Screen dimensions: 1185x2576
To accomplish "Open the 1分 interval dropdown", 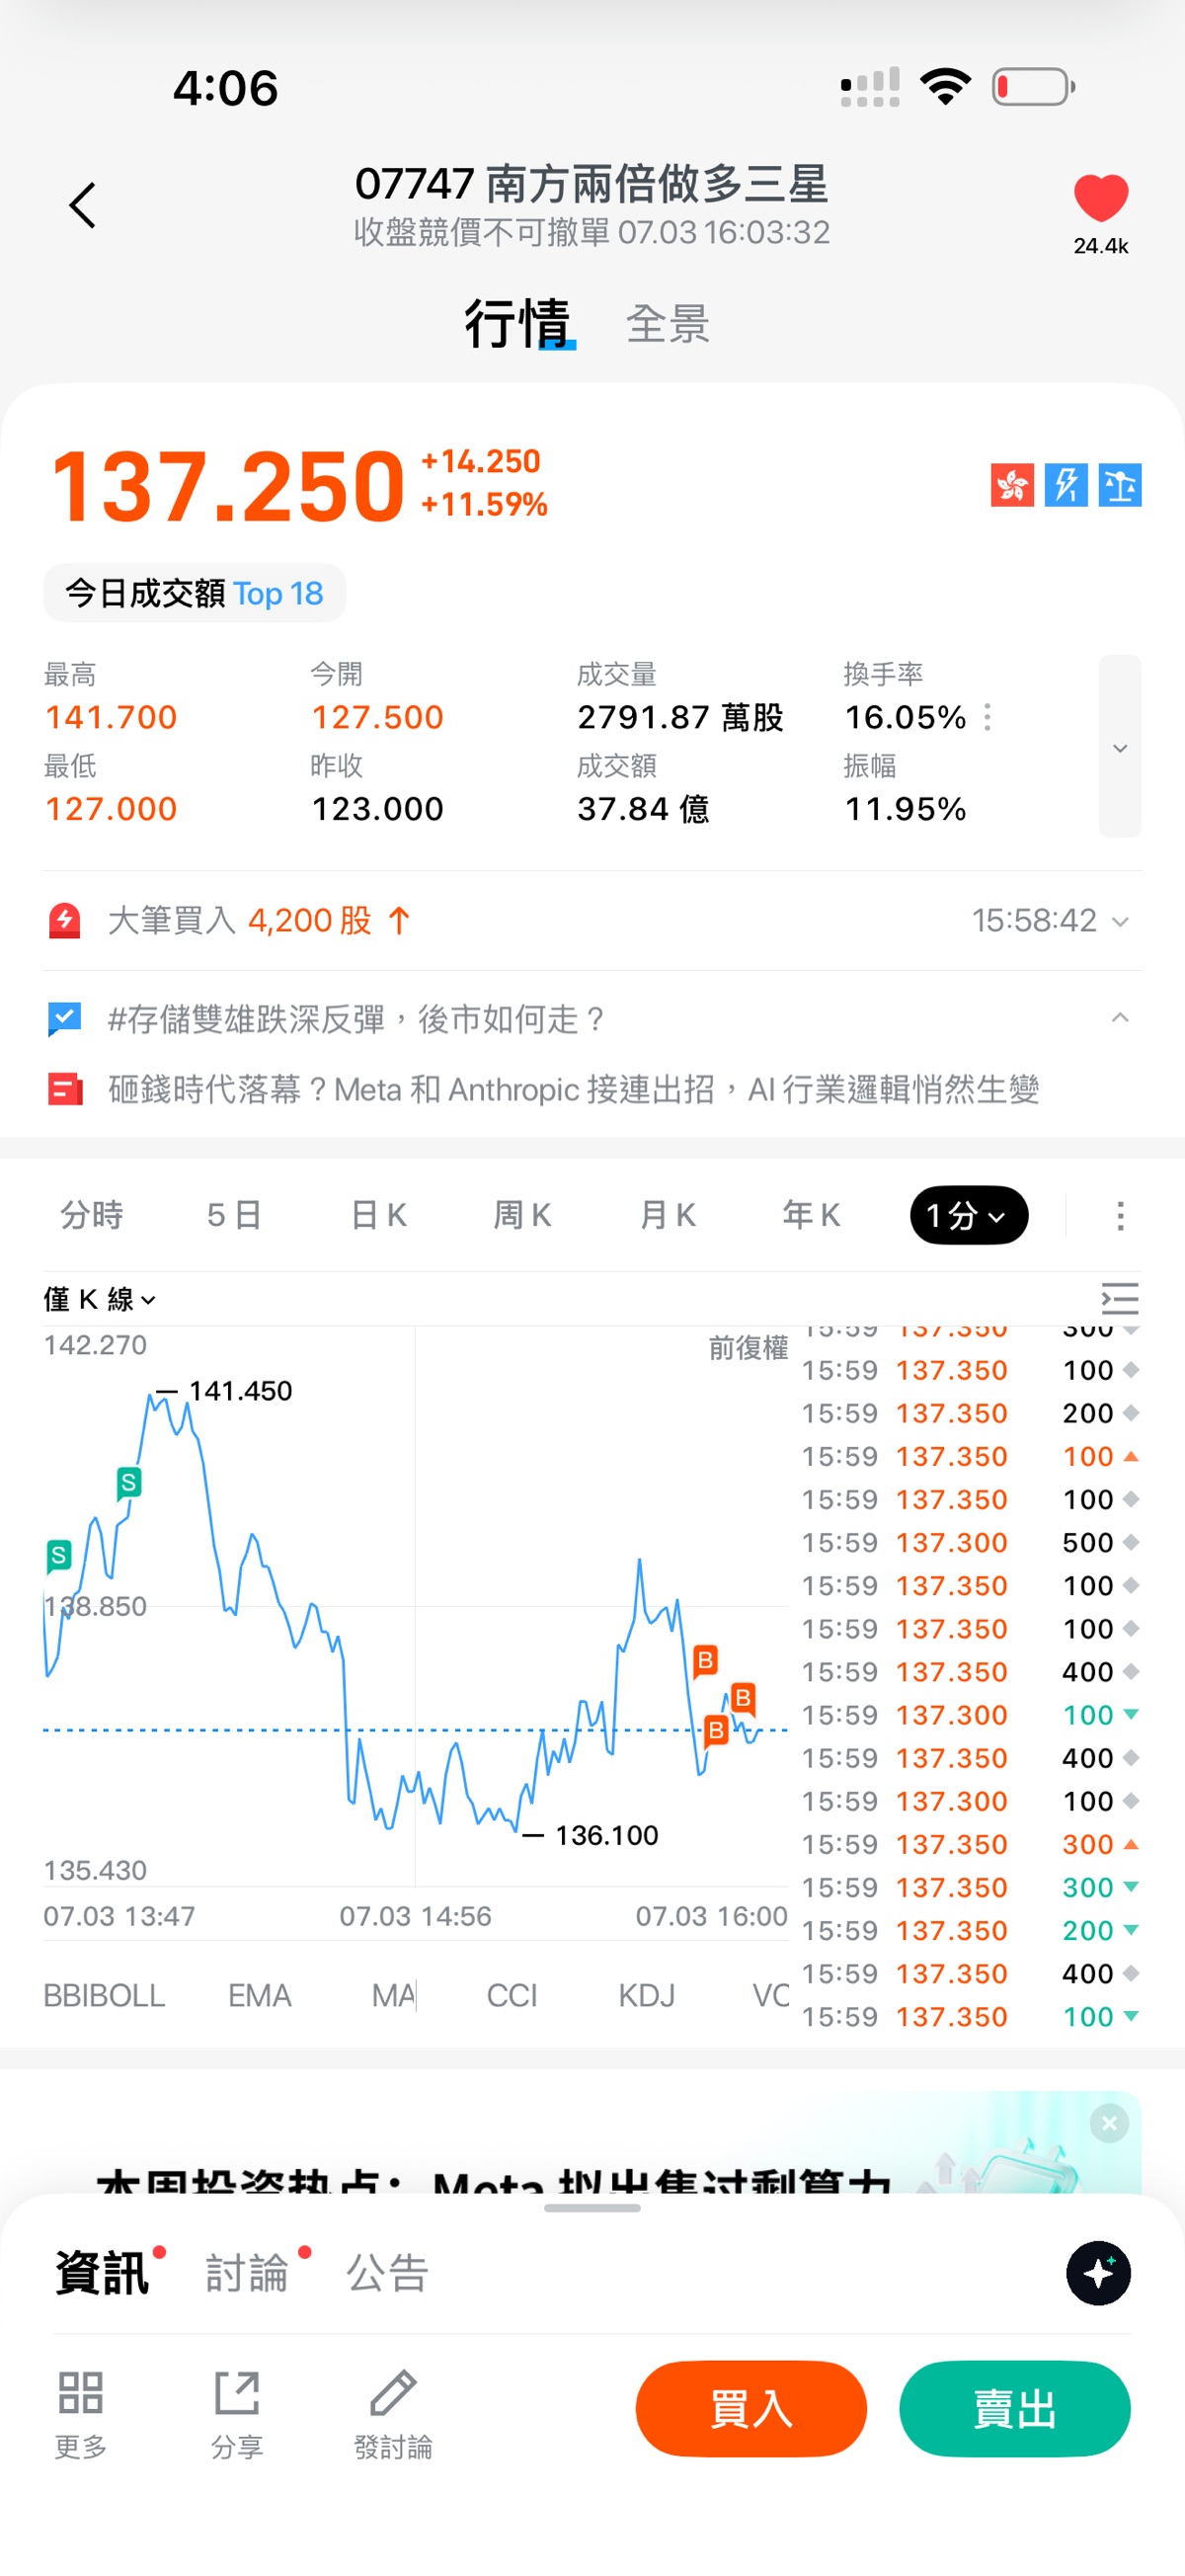I will tap(968, 1215).
